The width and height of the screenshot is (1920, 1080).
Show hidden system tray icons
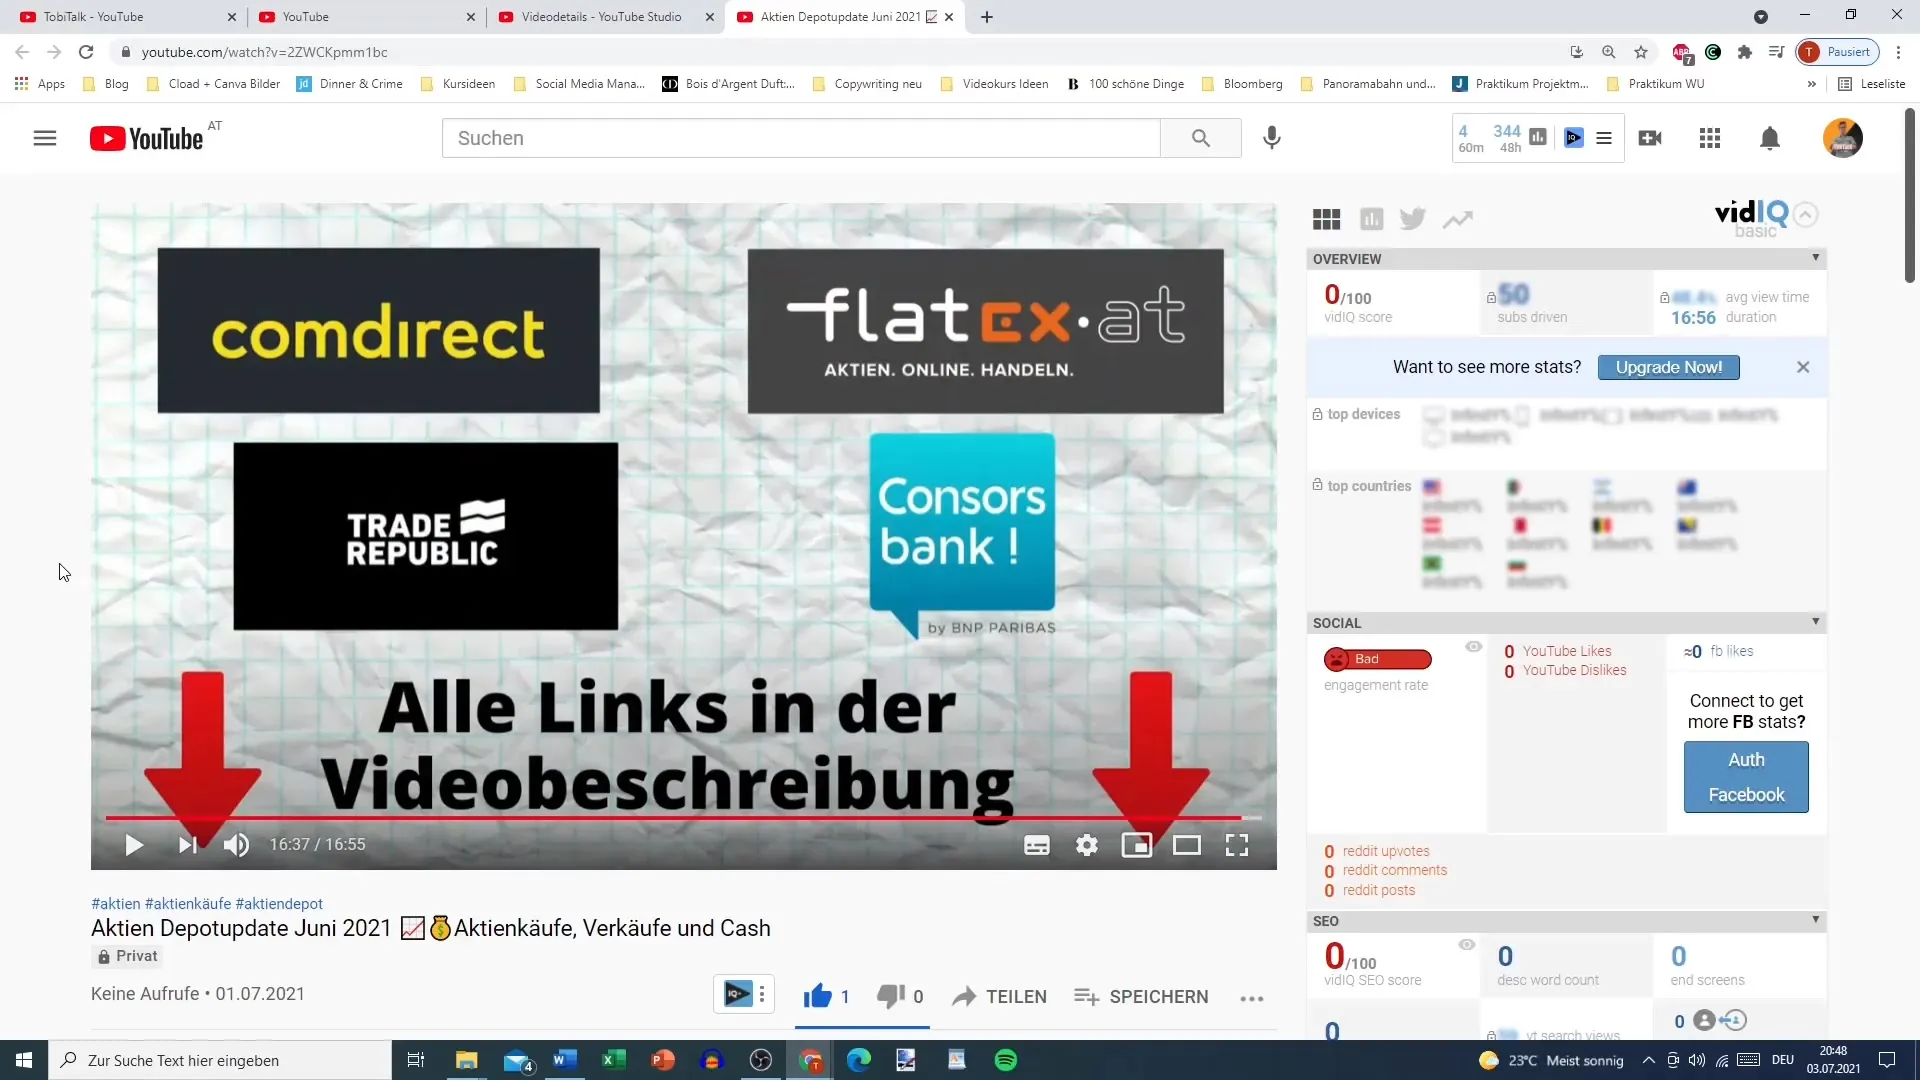tap(1648, 1060)
